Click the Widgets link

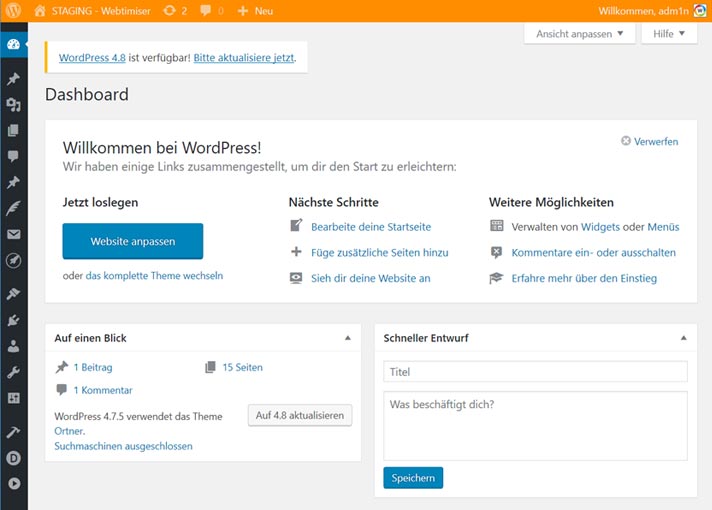tap(600, 227)
